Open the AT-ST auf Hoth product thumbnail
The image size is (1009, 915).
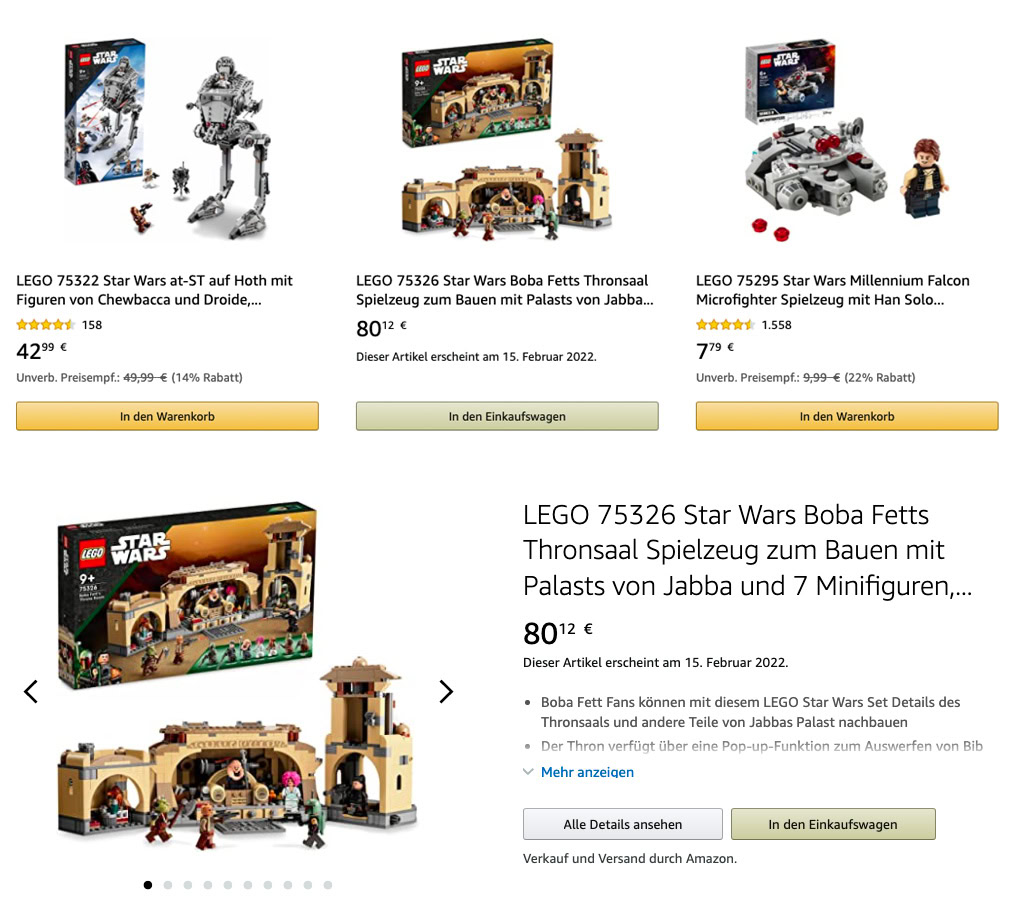click(167, 138)
